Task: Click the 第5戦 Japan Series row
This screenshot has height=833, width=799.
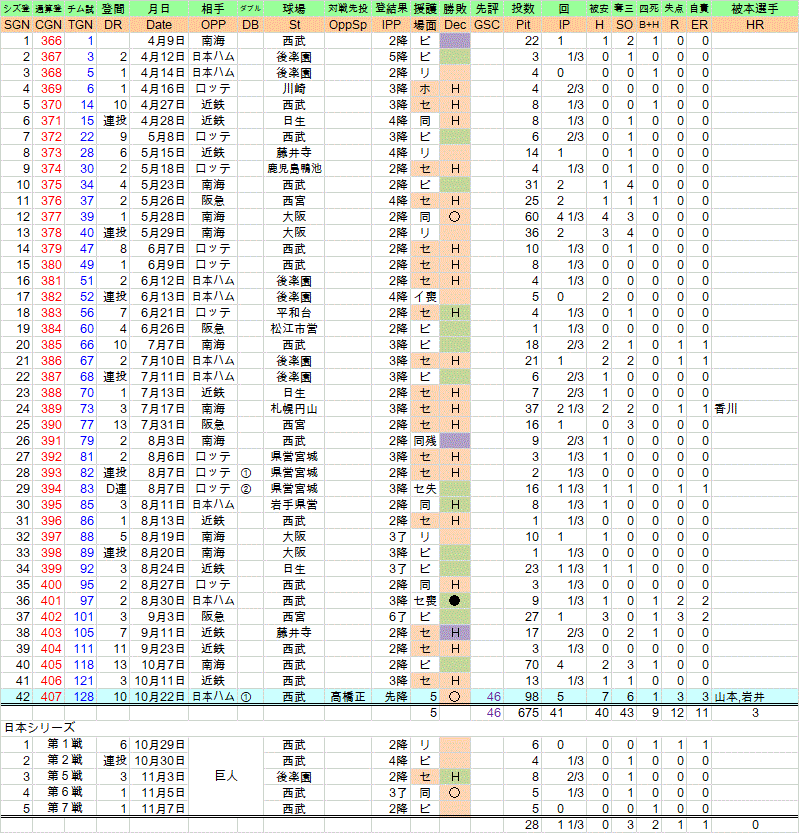Action: tap(400, 777)
